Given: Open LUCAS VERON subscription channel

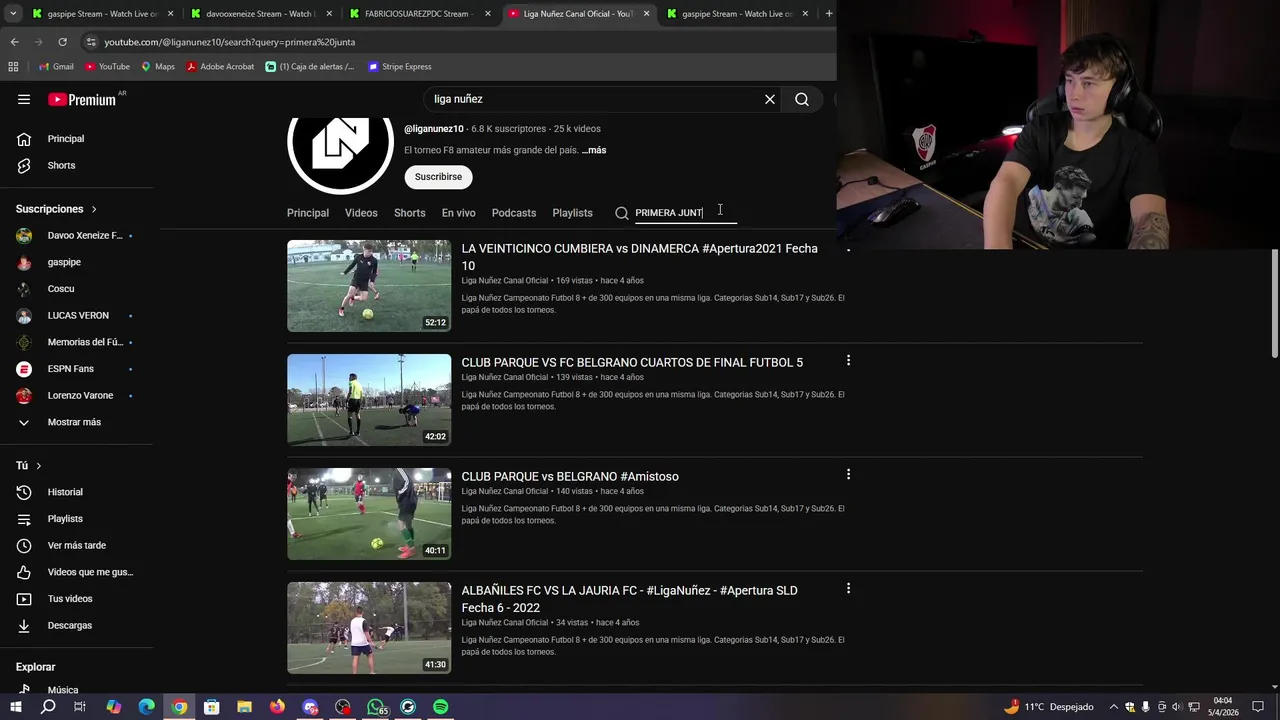Looking at the screenshot, I should [76, 315].
